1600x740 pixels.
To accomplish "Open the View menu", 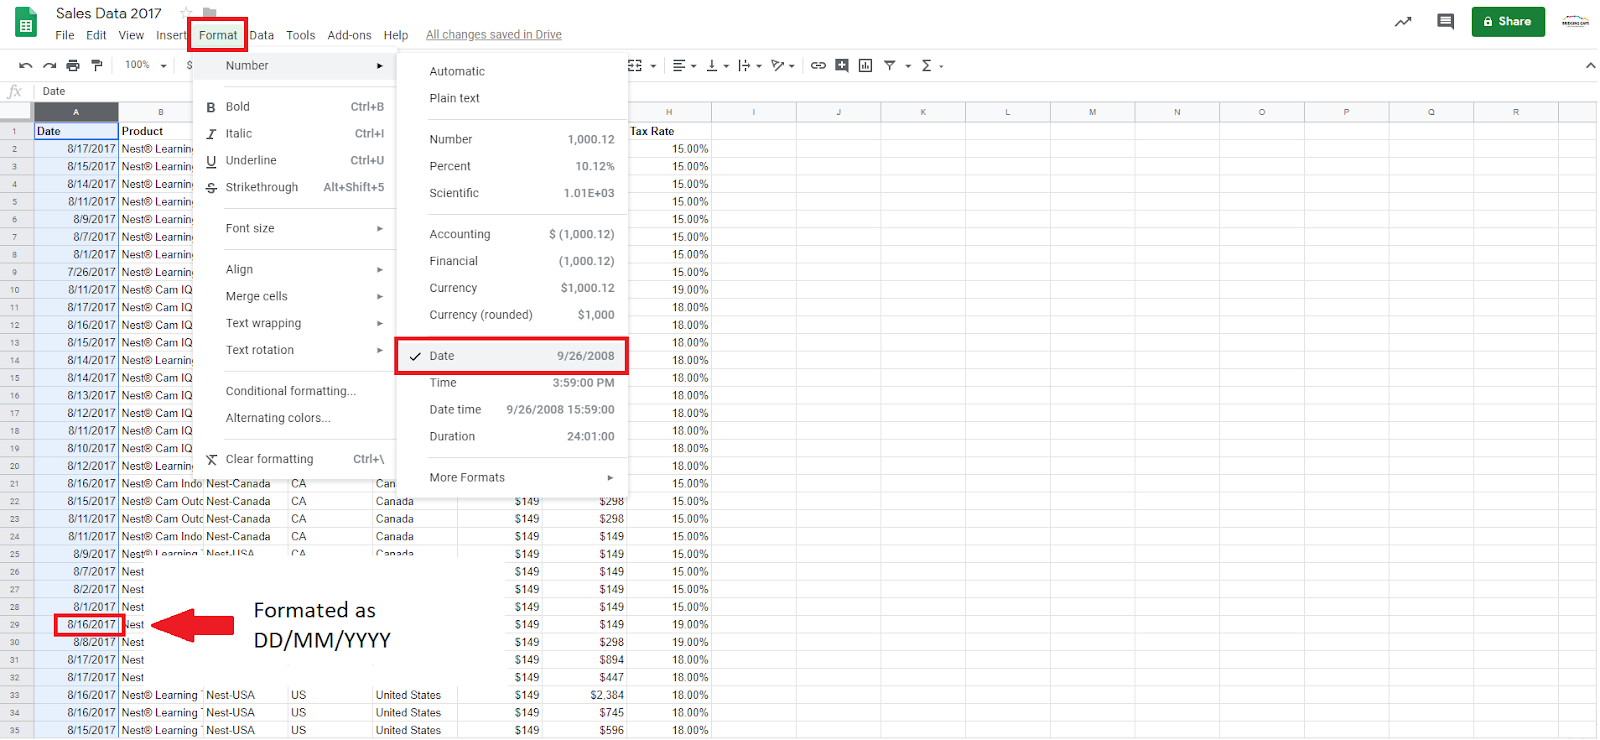I will pyautogui.click(x=131, y=35).
